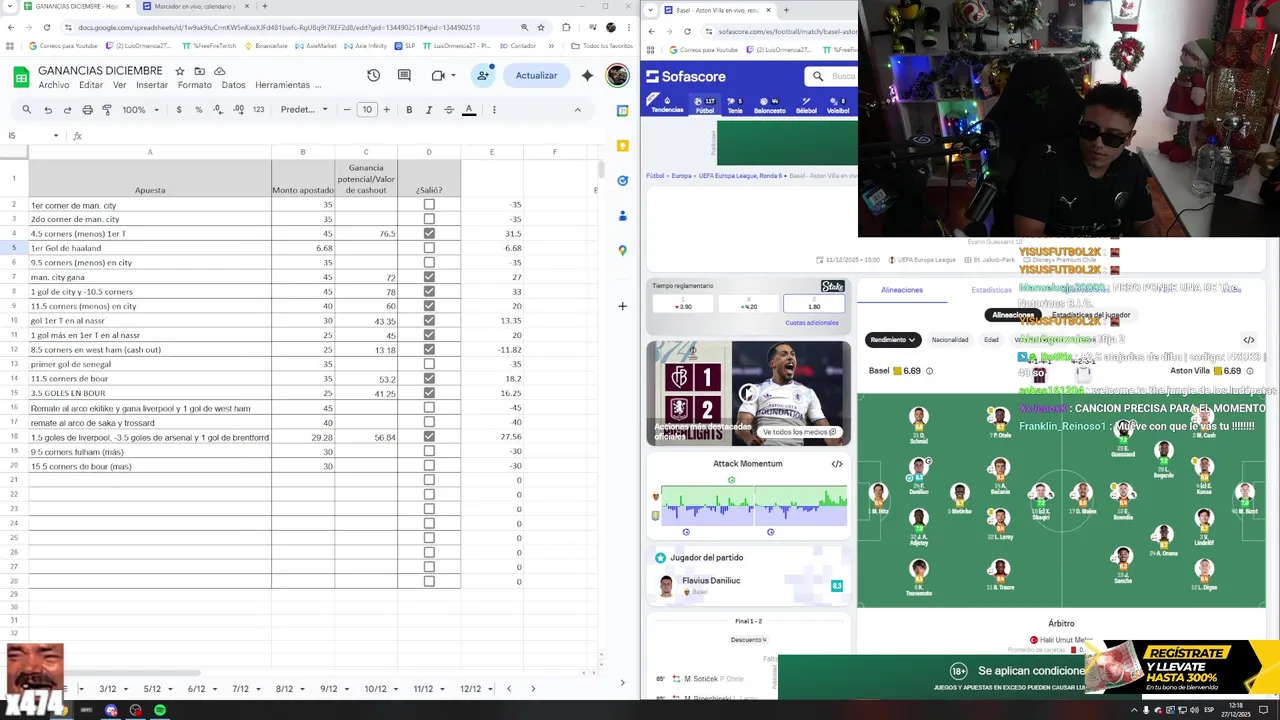Format cell as percent

pyautogui.click(x=198, y=110)
